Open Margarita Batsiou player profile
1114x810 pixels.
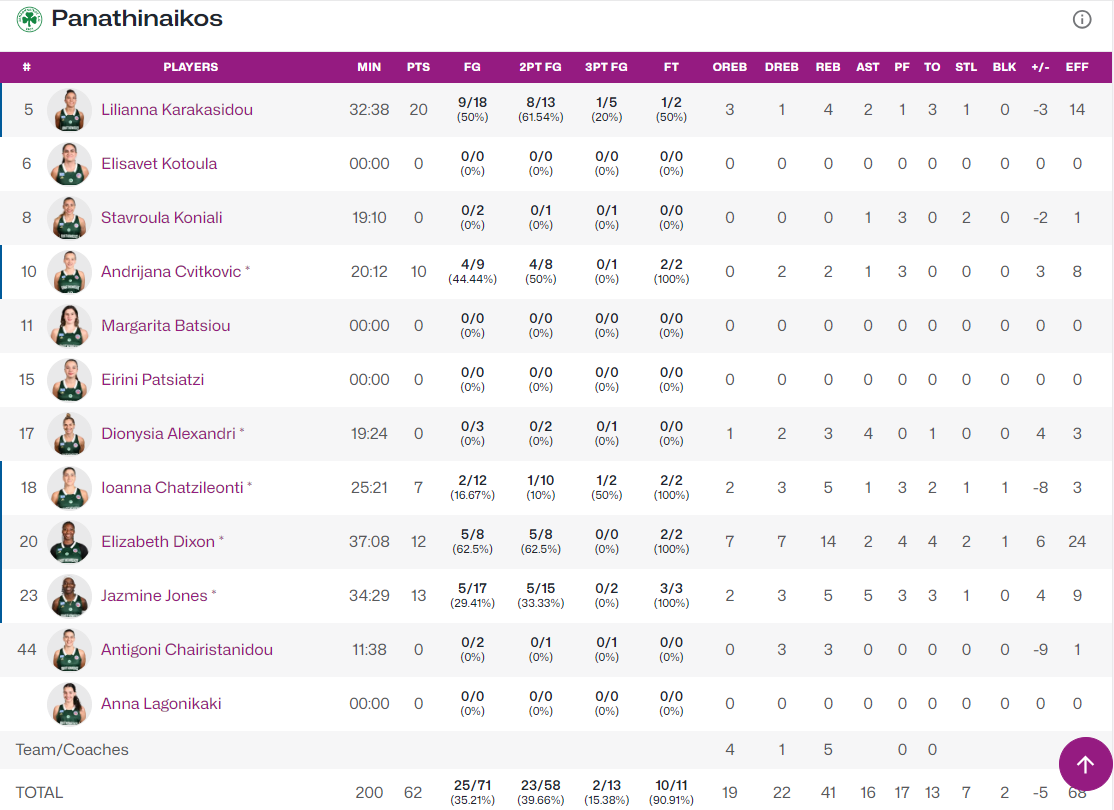point(166,325)
